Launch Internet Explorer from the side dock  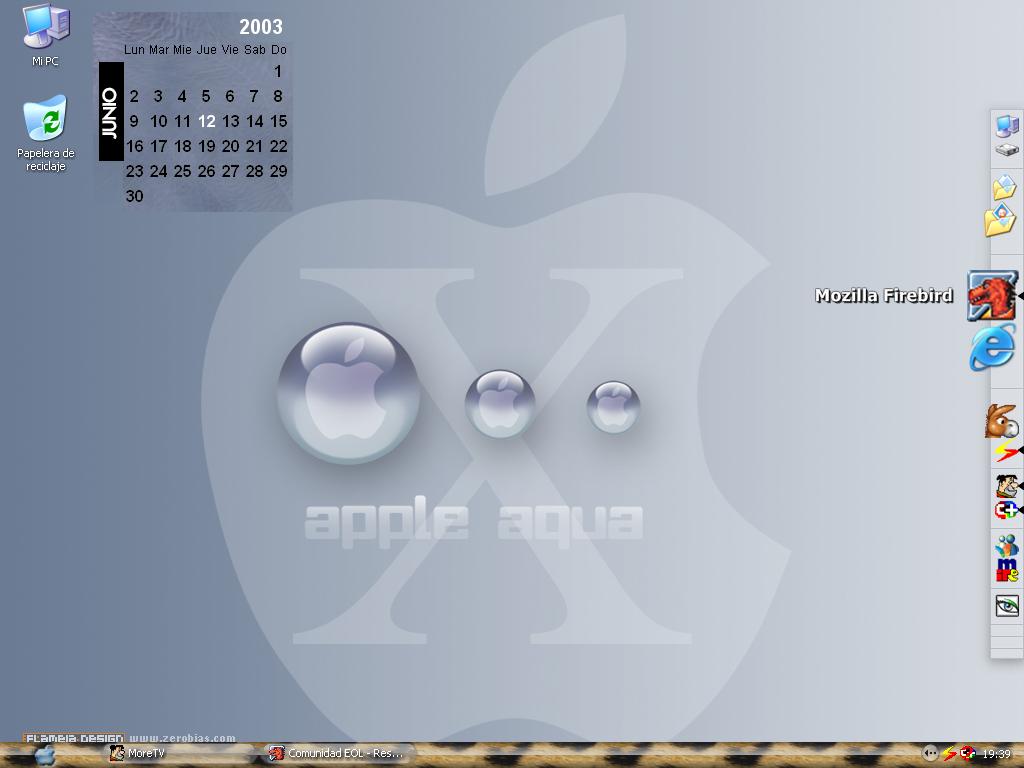(x=993, y=348)
